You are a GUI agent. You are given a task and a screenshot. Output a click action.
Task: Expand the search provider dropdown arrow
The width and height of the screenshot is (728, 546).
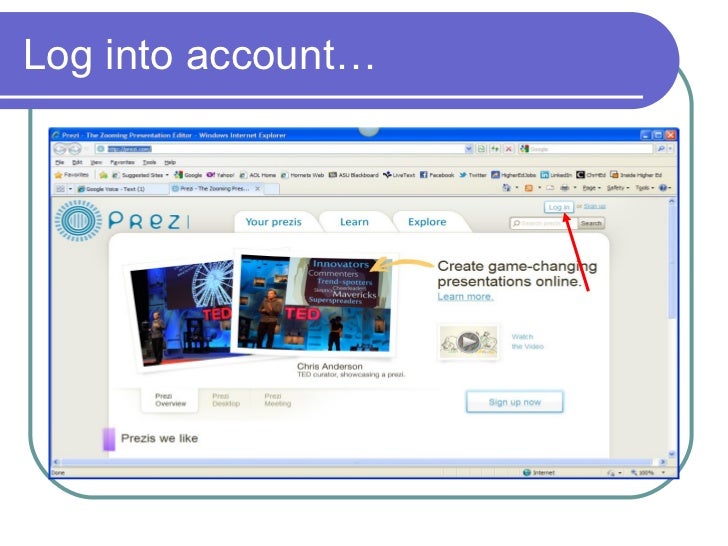(x=670, y=149)
